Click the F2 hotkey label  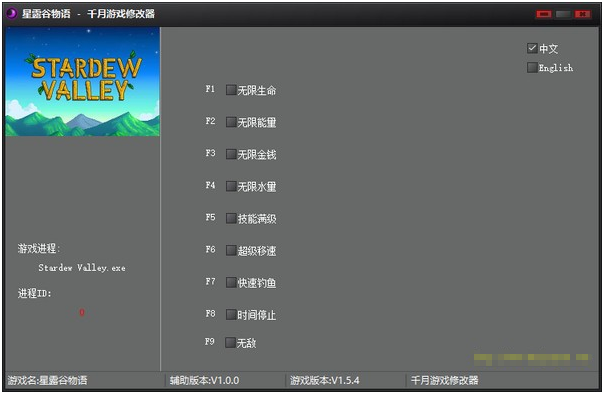210,121
